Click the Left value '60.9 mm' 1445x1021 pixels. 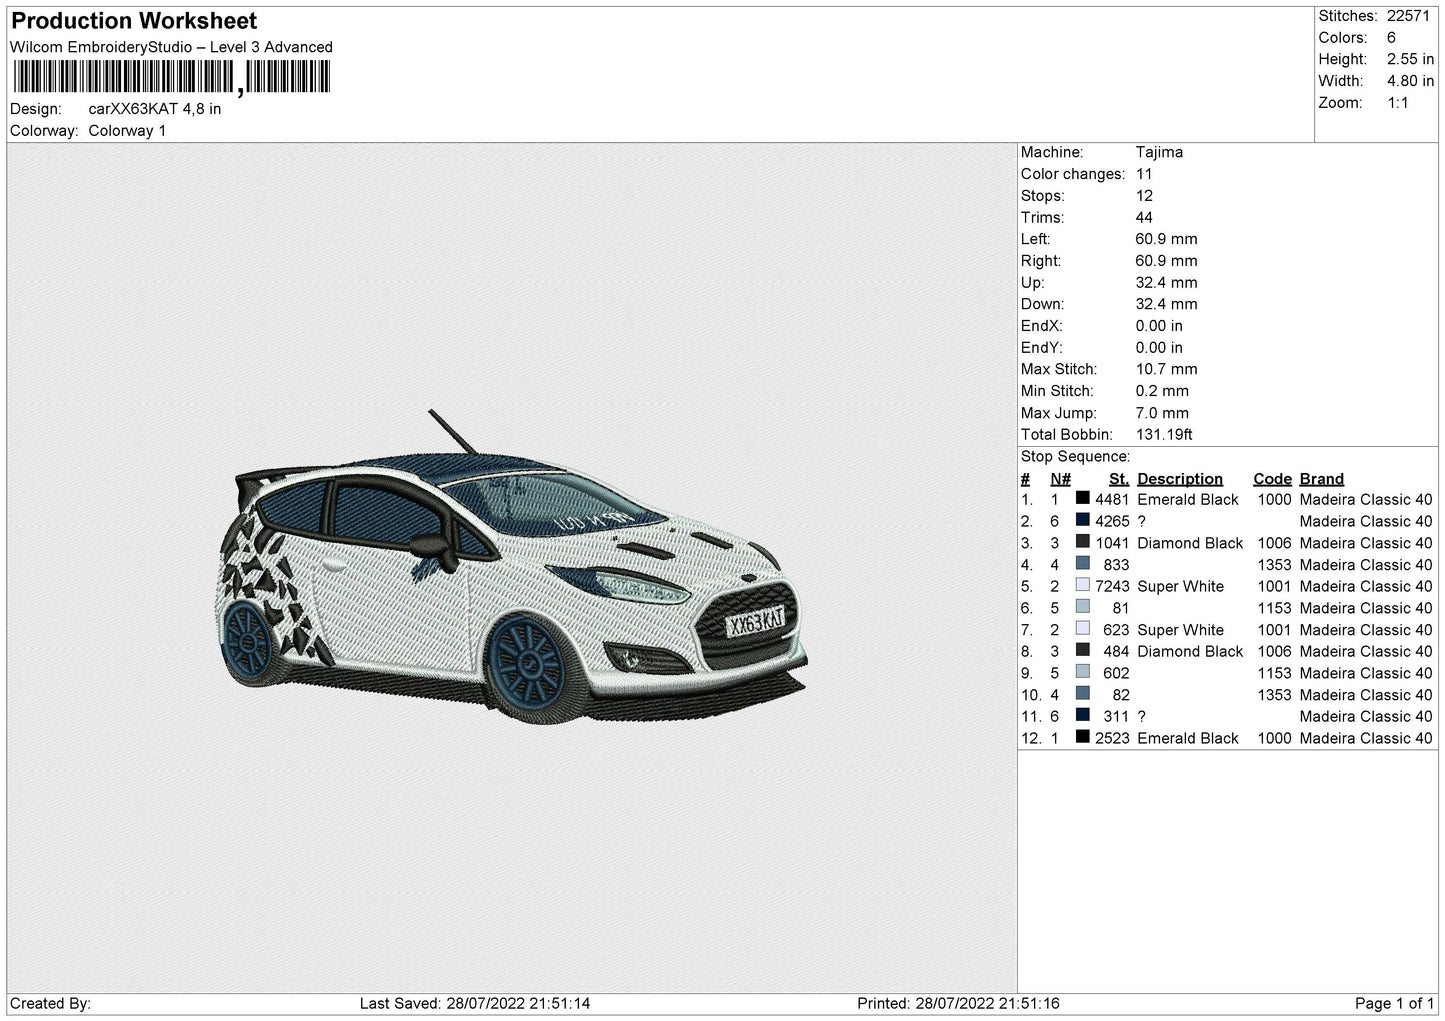(x=1166, y=239)
